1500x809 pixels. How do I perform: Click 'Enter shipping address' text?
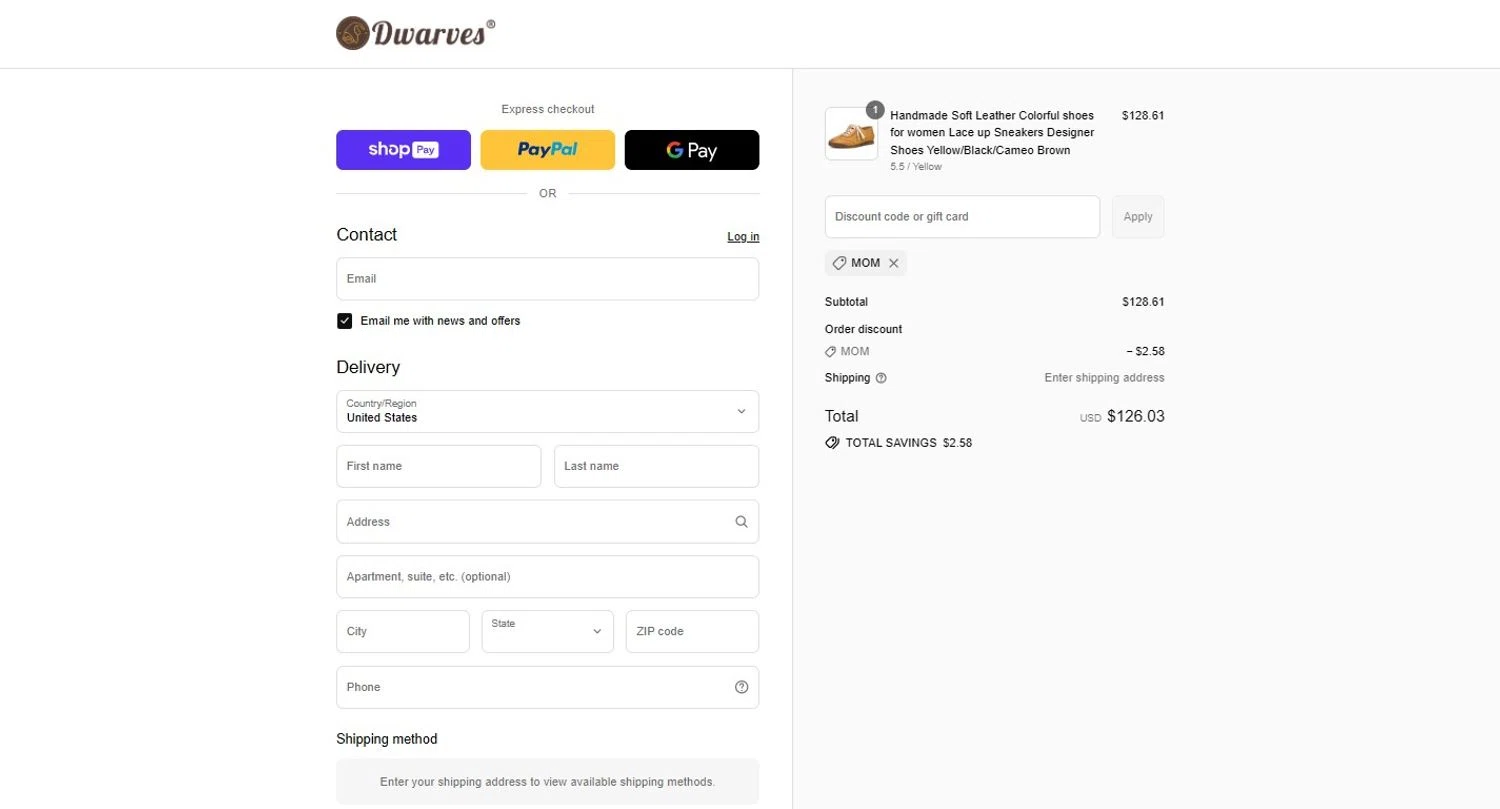[x=1104, y=378]
